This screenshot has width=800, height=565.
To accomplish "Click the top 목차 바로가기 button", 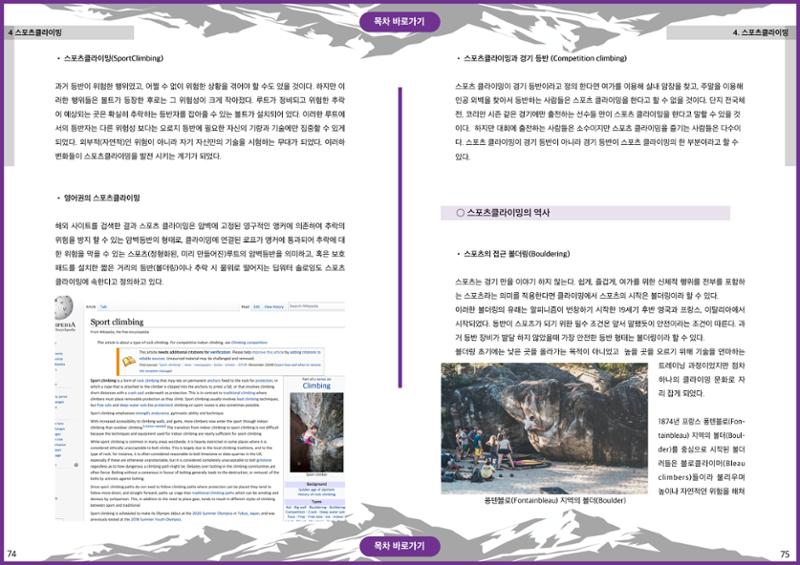I will 399,22.
